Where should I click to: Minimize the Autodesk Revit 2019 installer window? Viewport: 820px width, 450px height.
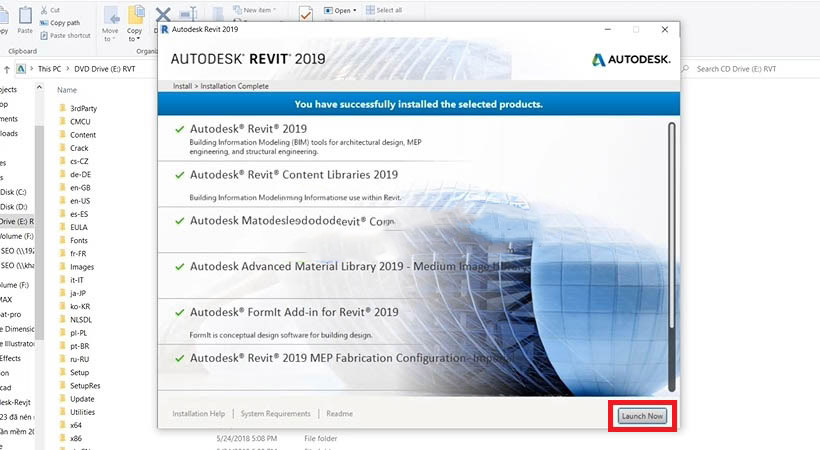[608, 29]
